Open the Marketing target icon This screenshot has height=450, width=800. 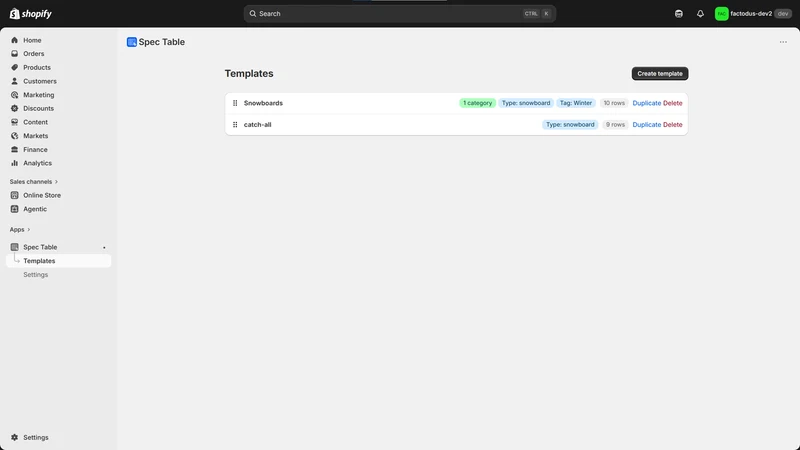tap(14, 95)
